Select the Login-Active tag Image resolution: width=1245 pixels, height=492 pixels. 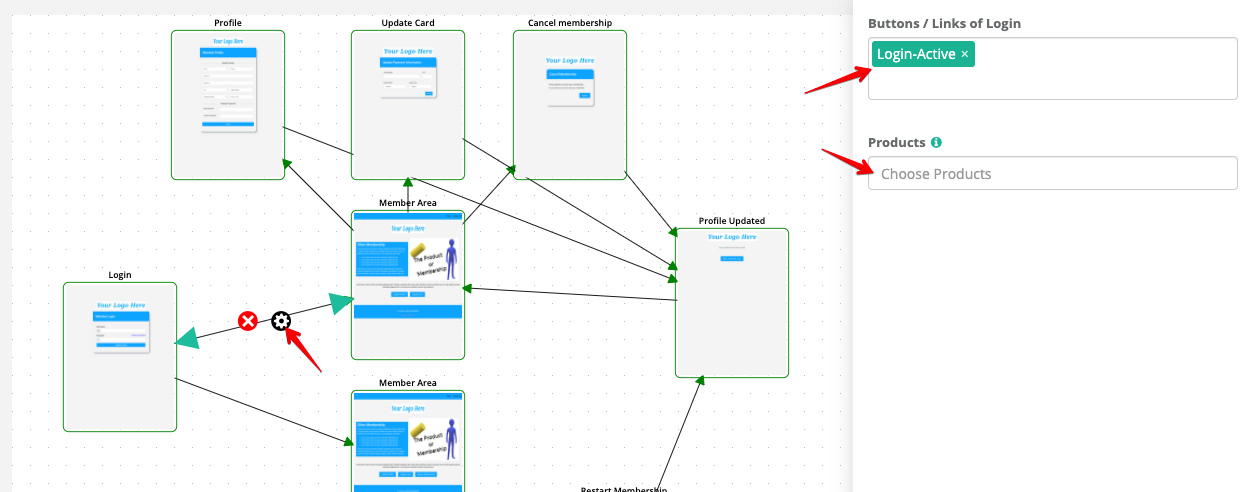click(915, 55)
